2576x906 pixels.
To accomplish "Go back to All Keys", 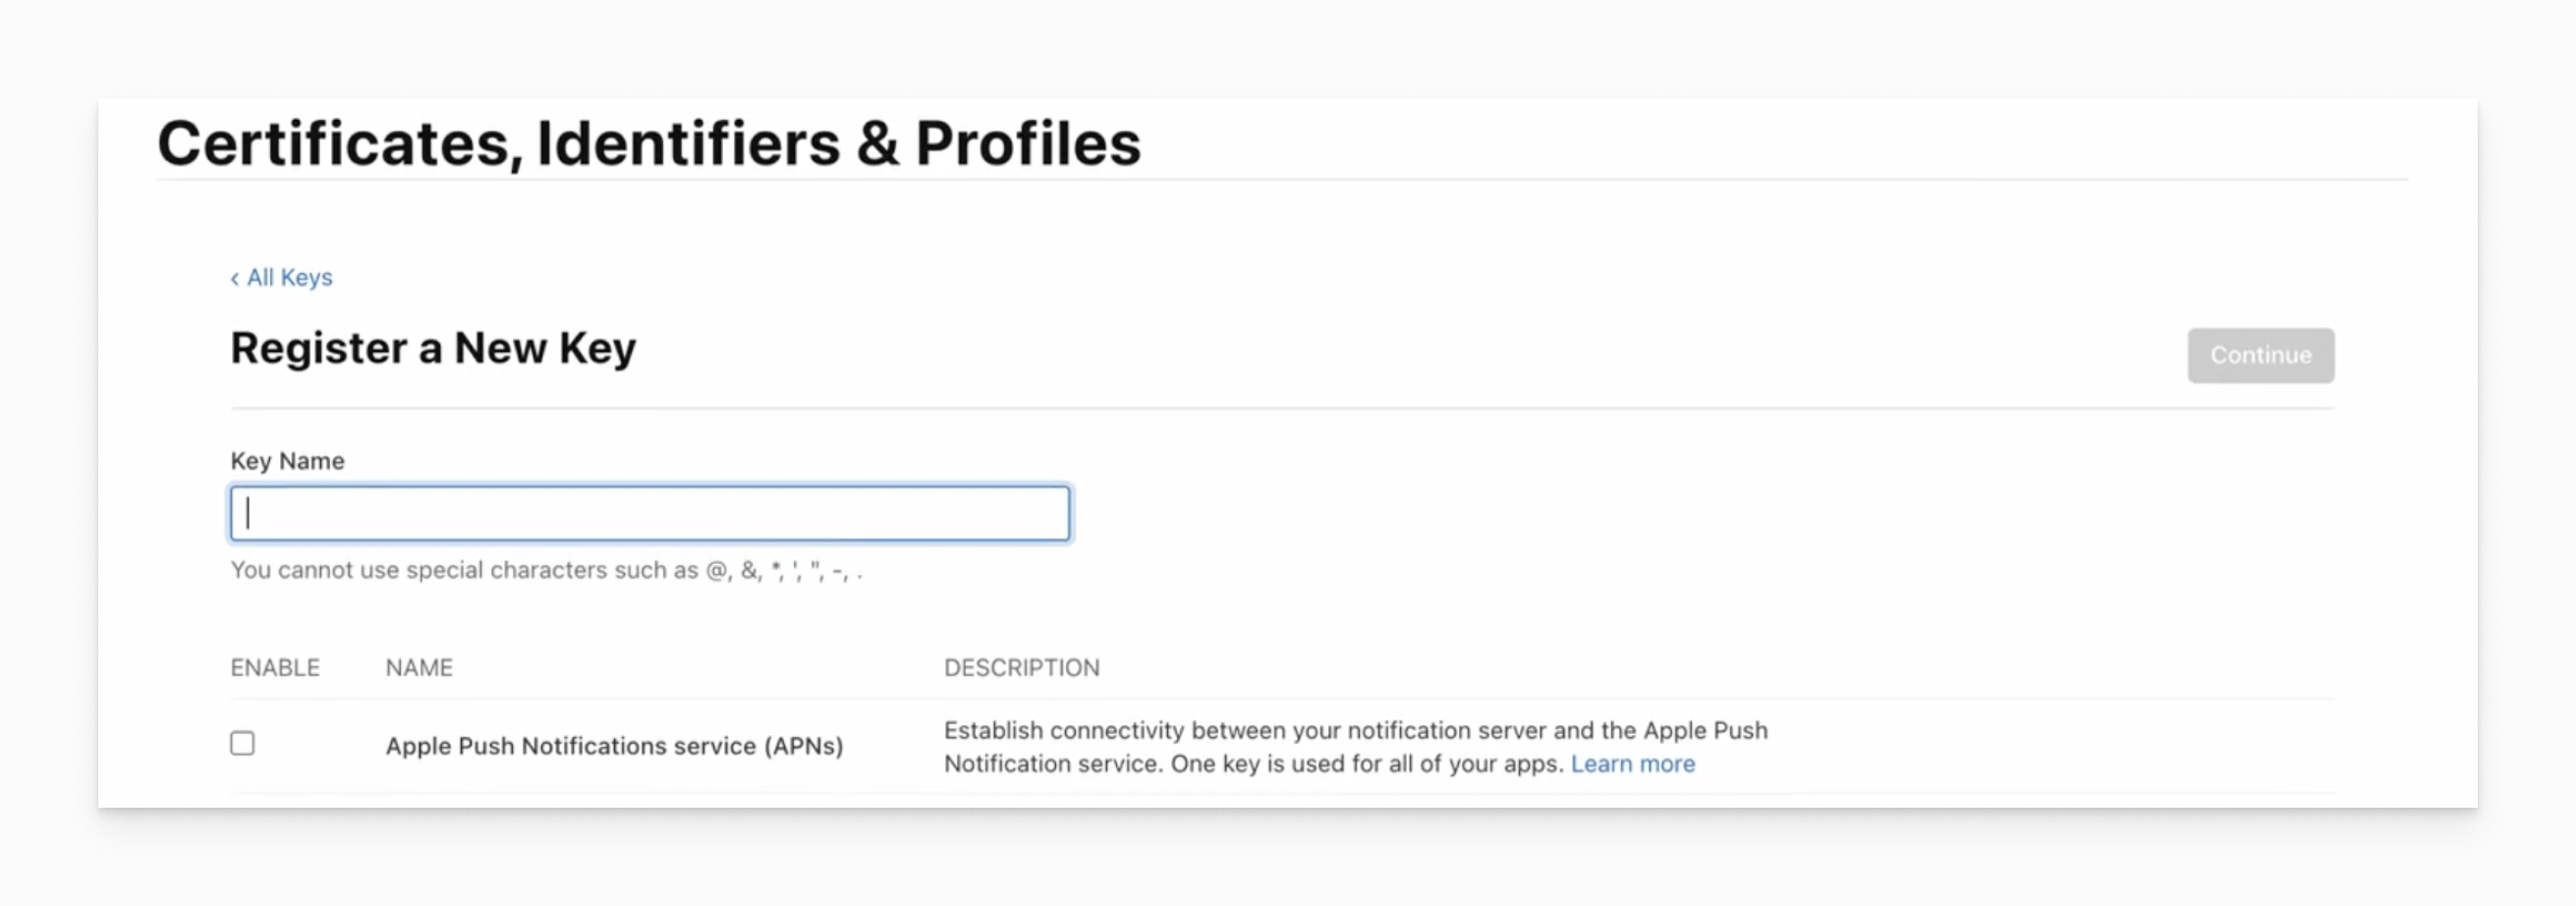I will pyautogui.click(x=289, y=277).
